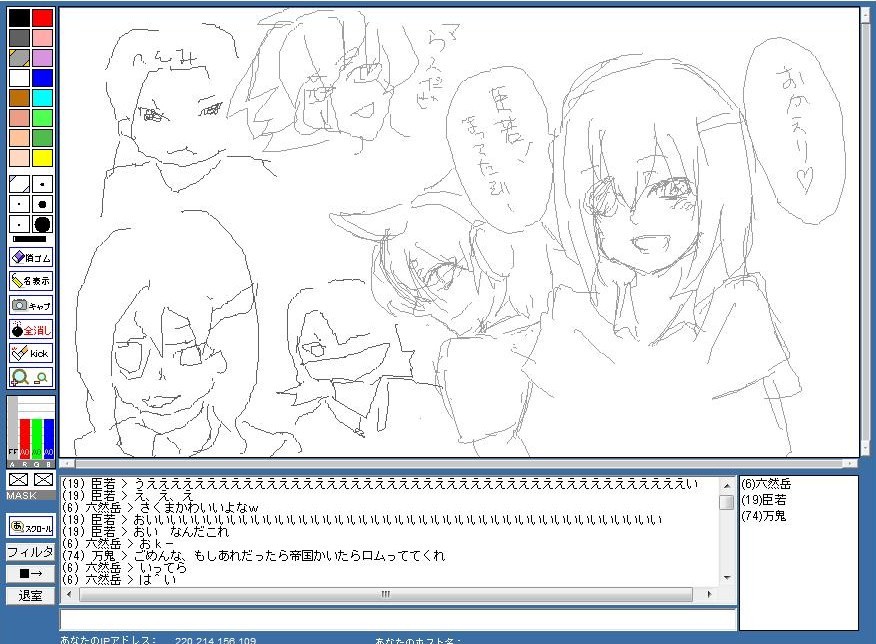Click the chat log's horizontal scroll left arrow
Viewport: 876px width, 644px height.
tap(69, 594)
